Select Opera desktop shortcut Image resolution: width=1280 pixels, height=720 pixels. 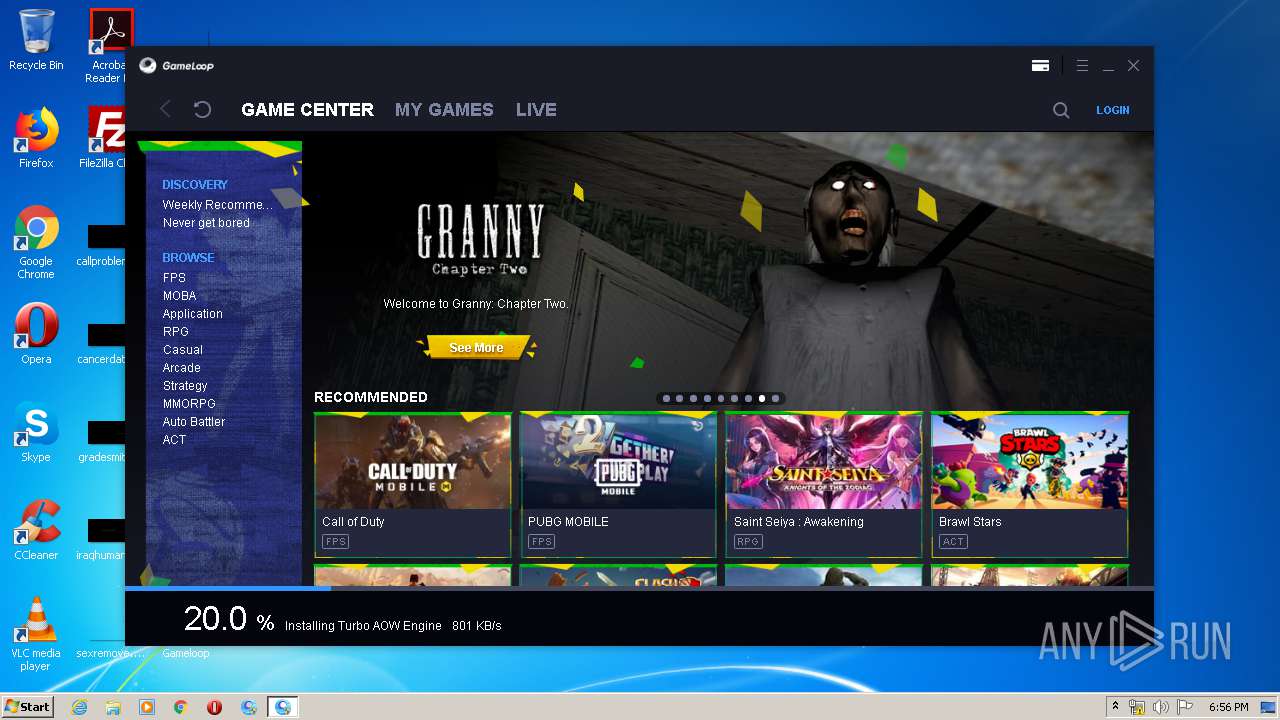[x=36, y=334]
